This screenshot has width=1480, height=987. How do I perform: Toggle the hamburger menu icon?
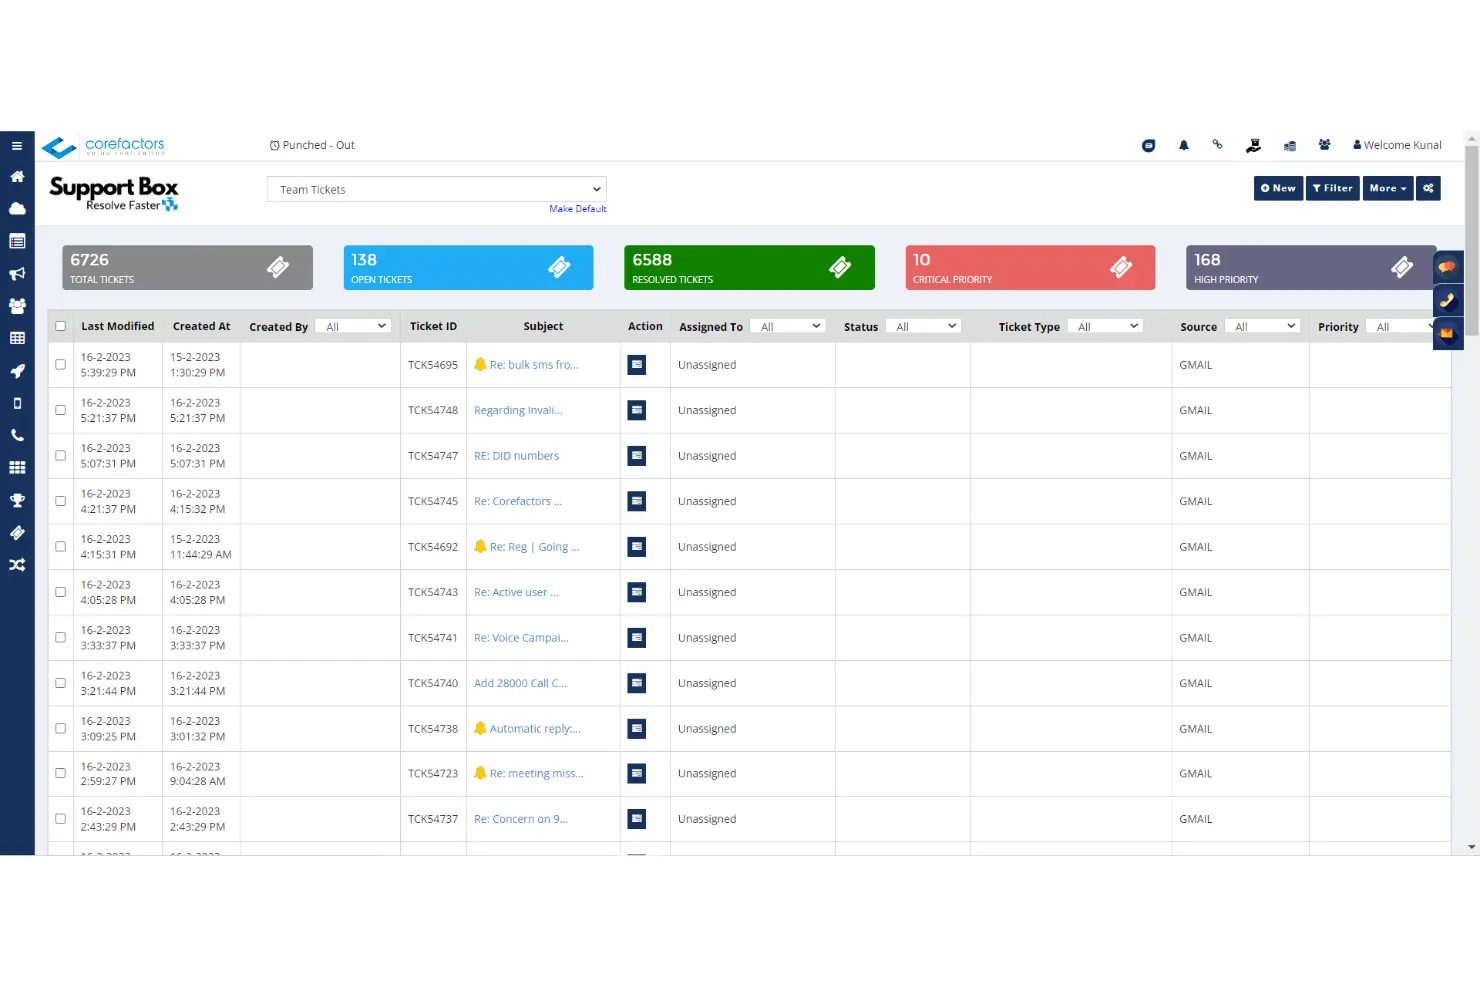(x=17, y=146)
